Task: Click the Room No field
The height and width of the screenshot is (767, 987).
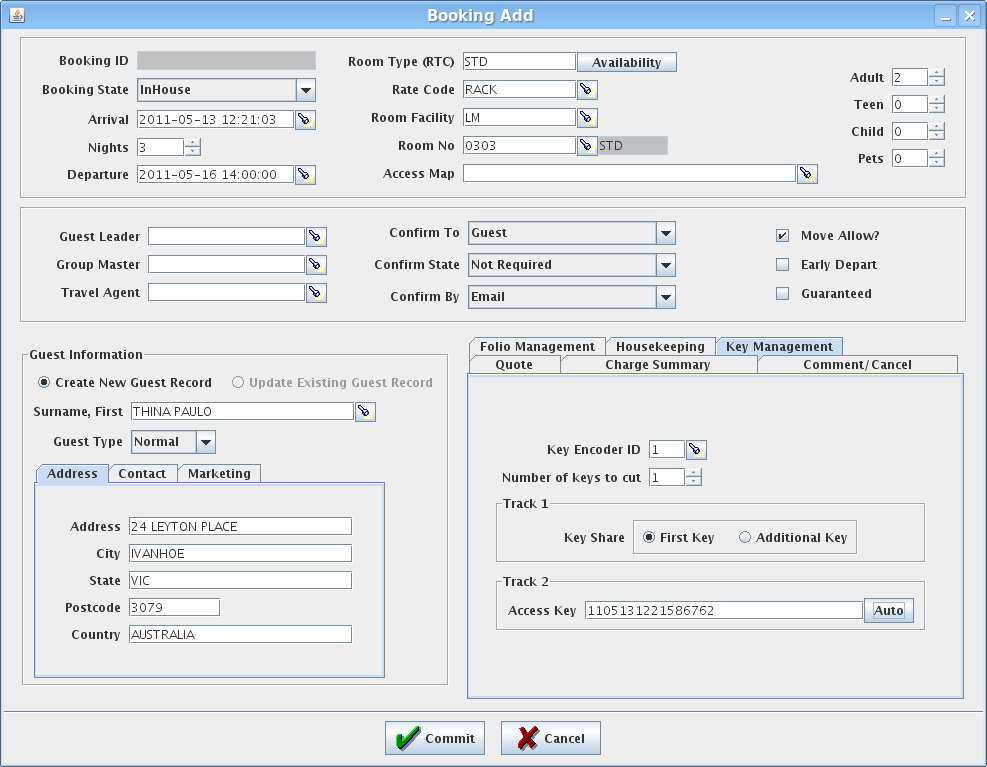Action: pos(519,145)
